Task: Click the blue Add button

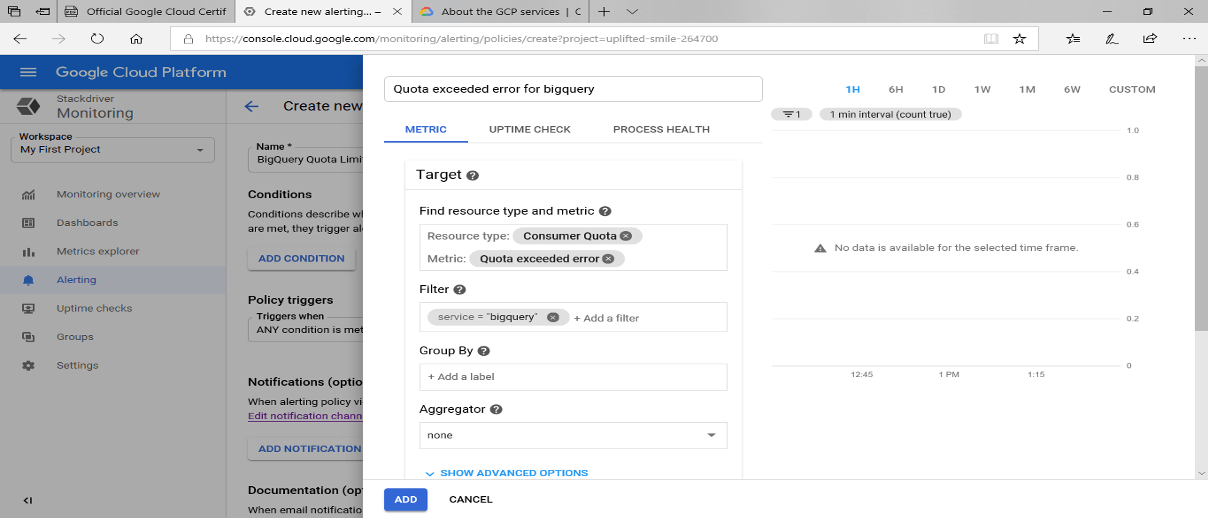Action: pos(405,499)
